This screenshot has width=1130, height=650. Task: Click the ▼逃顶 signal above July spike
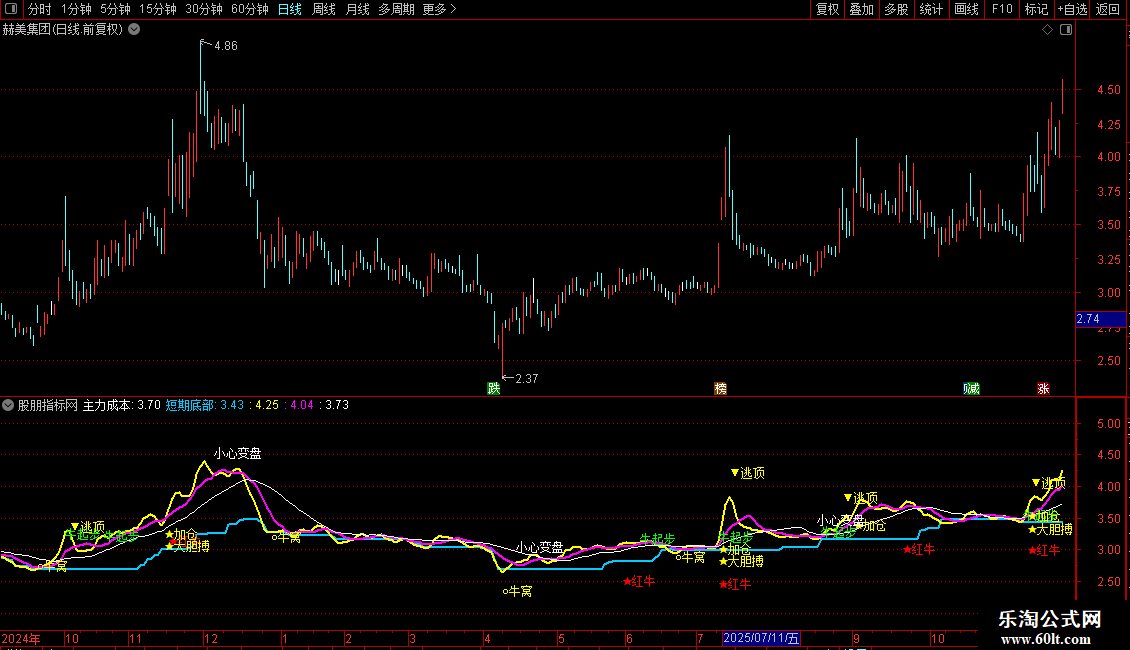[x=747, y=473]
